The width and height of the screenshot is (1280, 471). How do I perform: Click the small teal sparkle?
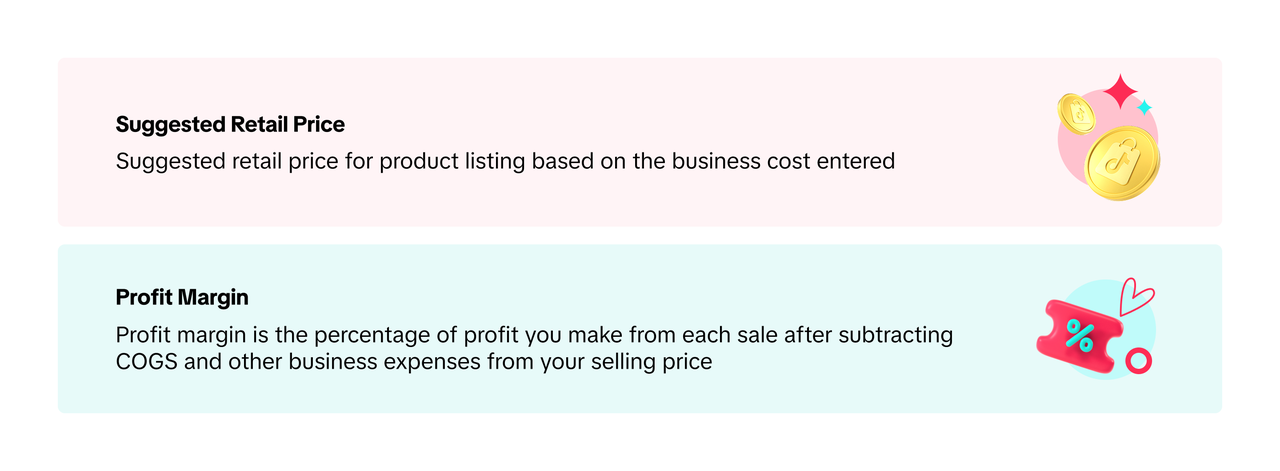tap(1145, 106)
